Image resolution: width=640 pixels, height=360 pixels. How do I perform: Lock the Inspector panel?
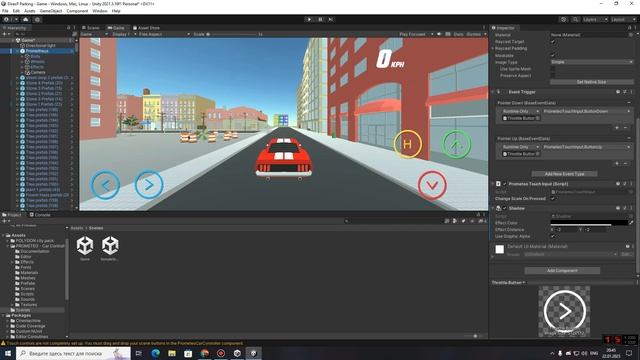(629, 28)
